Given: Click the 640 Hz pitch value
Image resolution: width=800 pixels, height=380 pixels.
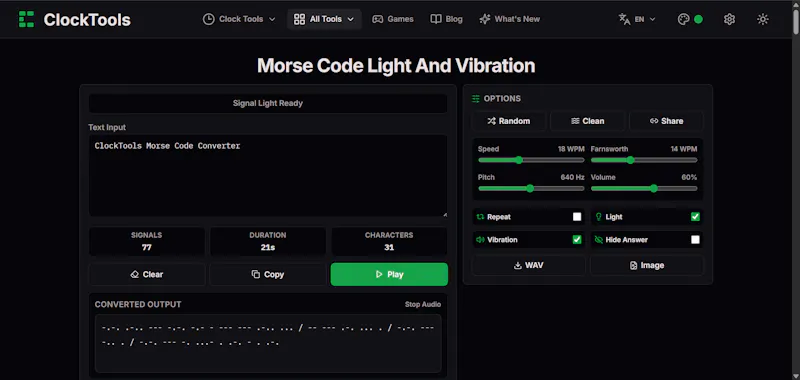Looking at the screenshot, I should [572, 177].
